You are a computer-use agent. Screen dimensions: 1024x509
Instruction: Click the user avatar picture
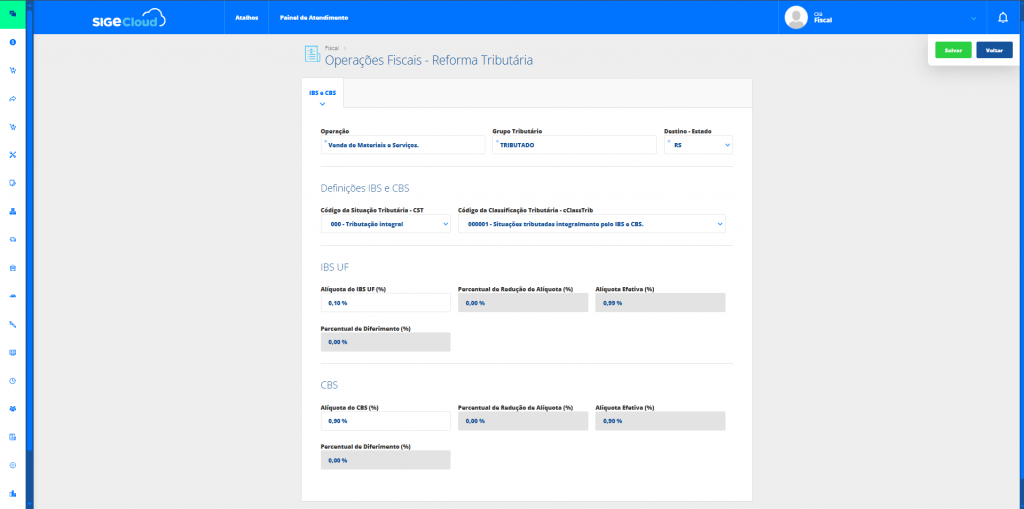(796, 17)
